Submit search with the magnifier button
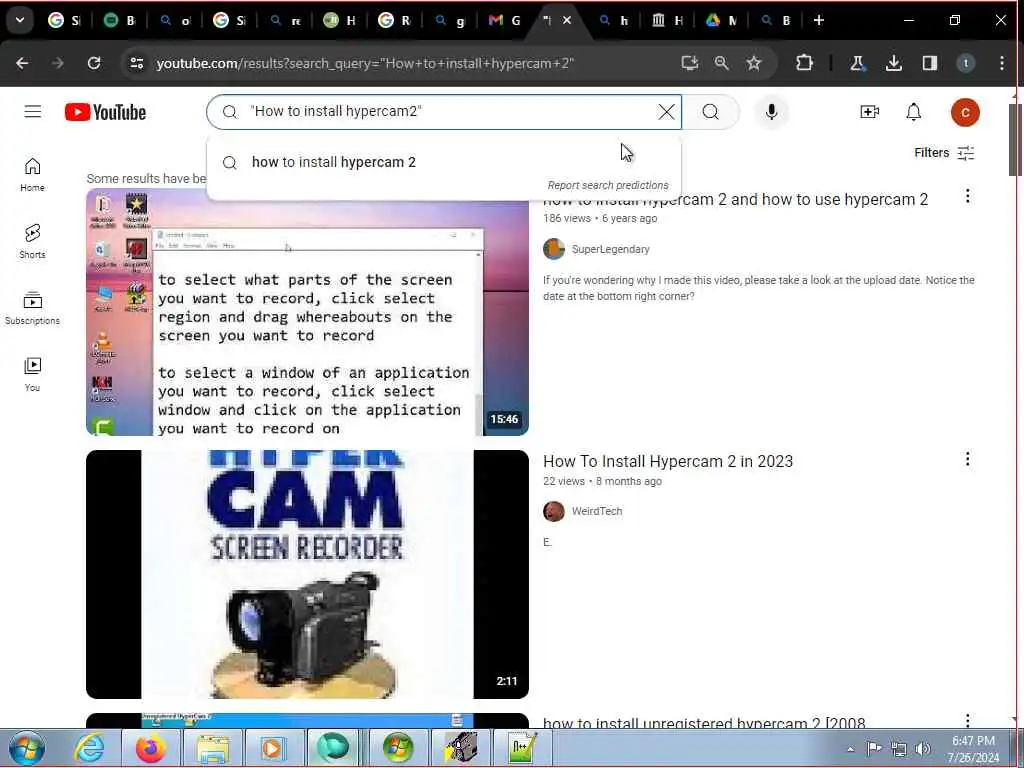1024x768 pixels. [711, 112]
